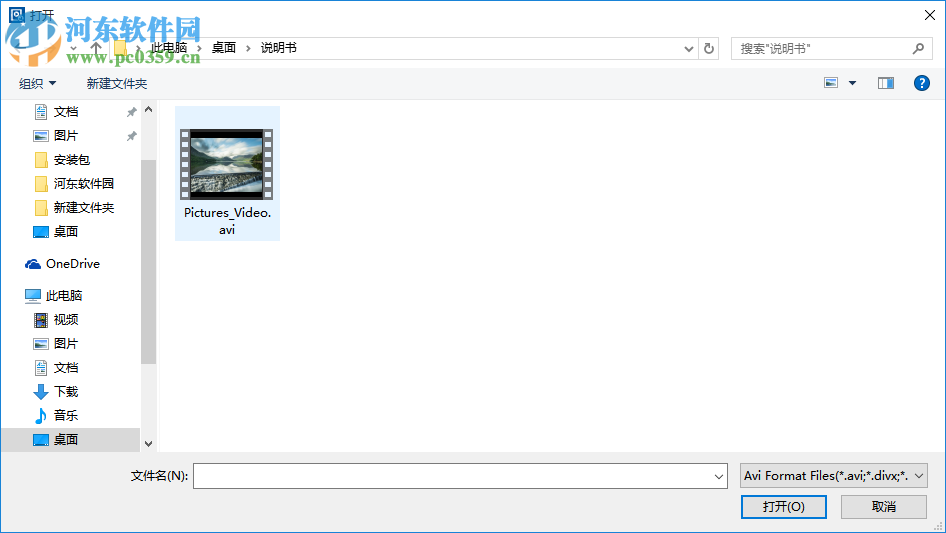Click the 文件名(N) input field
Image resolution: width=946 pixels, height=533 pixels.
460,476
